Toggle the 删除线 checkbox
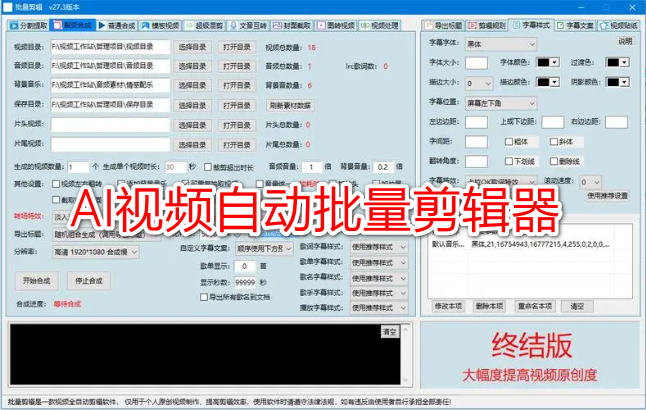This screenshot has height=410, width=646. [x=554, y=161]
